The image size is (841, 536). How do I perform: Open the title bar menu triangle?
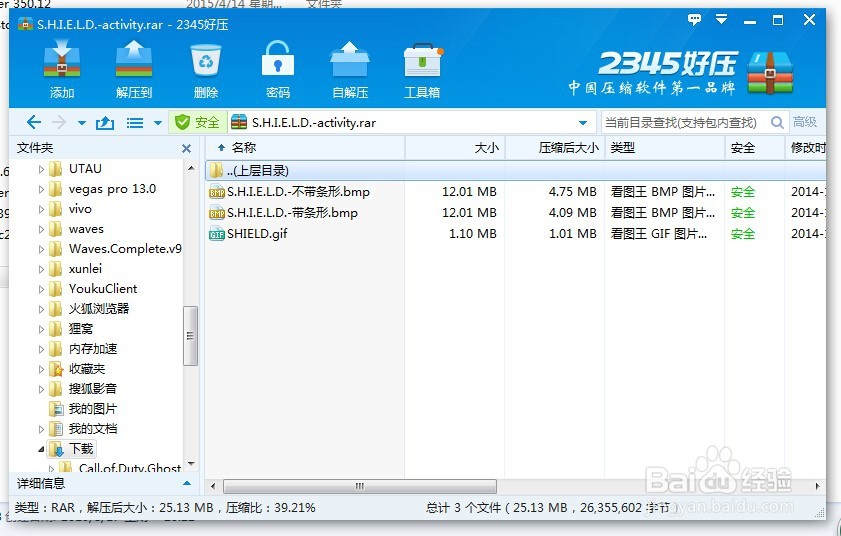click(x=722, y=20)
